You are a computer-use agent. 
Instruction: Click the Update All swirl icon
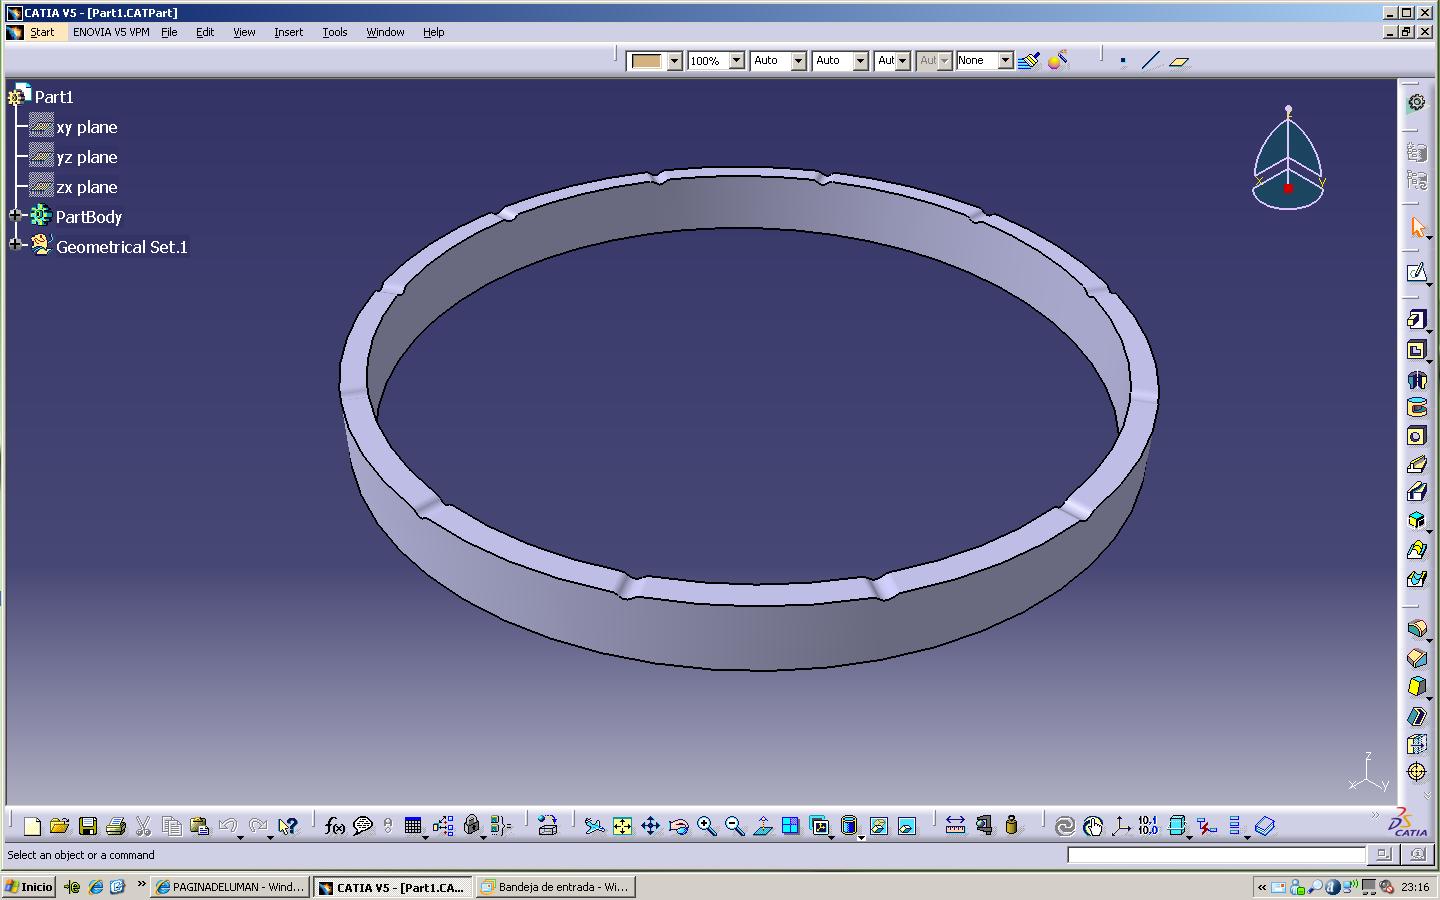coord(1065,826)
